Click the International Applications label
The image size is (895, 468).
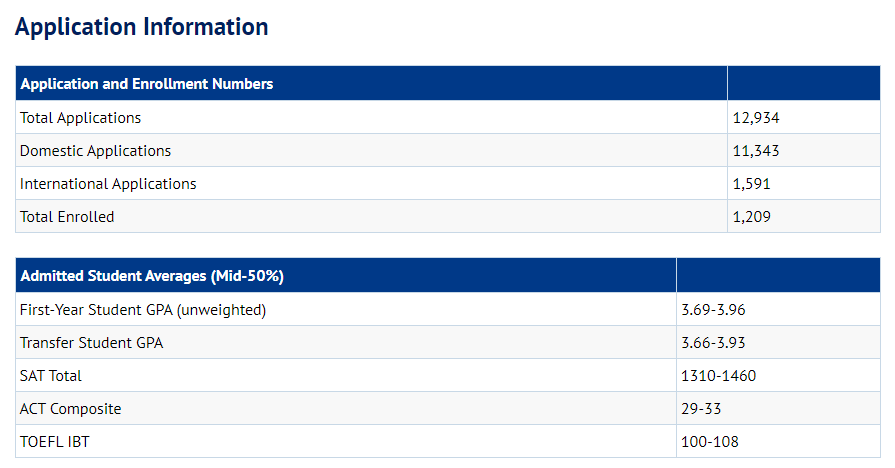pos(108,184)
